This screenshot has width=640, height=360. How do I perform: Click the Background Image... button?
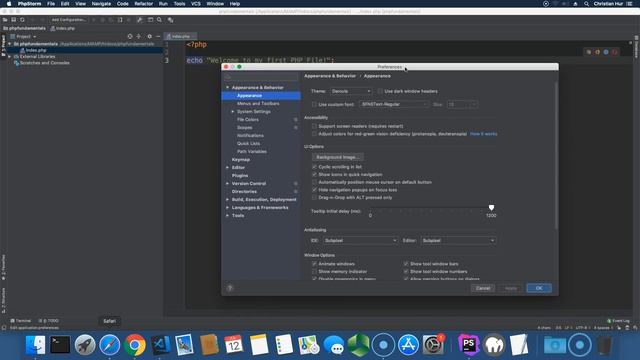pos(338,157)
